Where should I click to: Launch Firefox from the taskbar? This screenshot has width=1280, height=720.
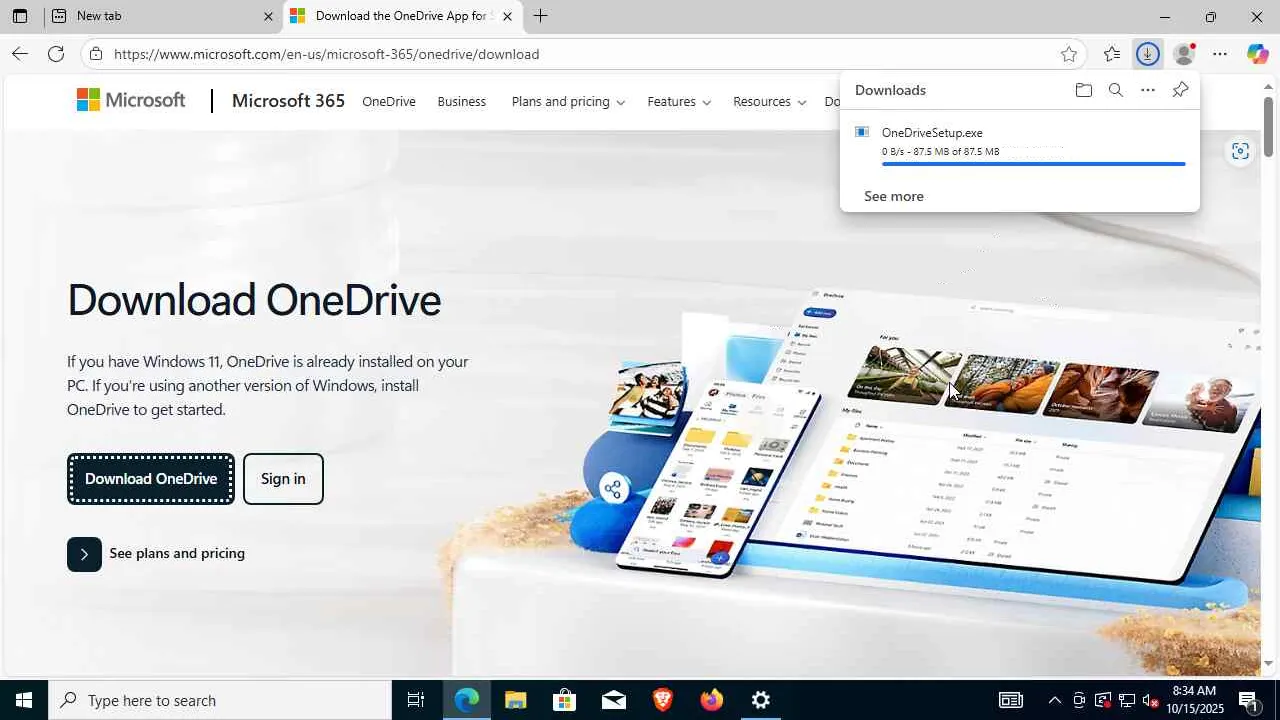pos(711,700)
